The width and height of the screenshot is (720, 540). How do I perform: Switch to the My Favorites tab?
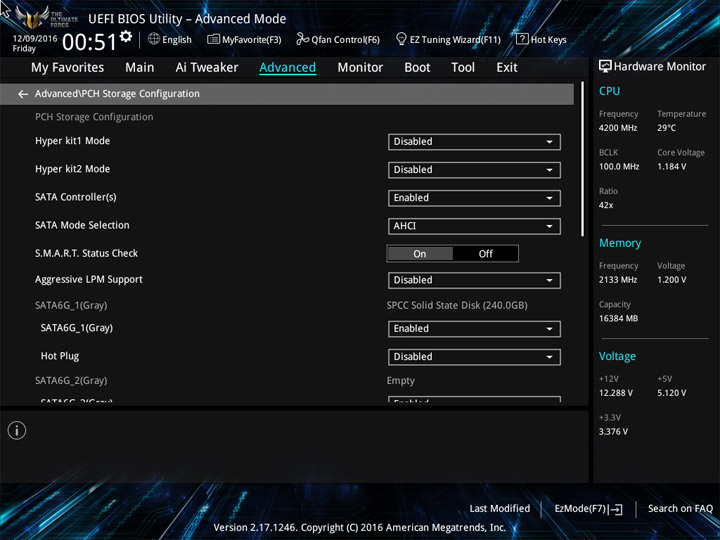(68, 68)
